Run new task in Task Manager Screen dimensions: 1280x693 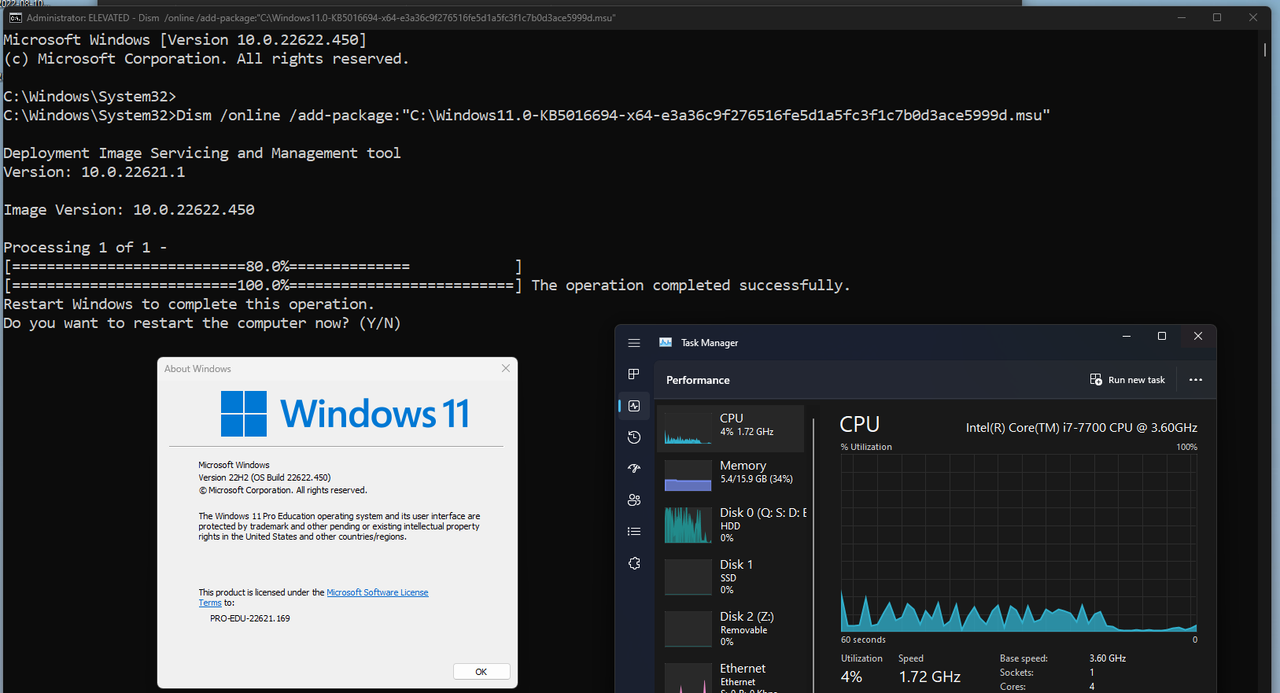pos(1127,380)
